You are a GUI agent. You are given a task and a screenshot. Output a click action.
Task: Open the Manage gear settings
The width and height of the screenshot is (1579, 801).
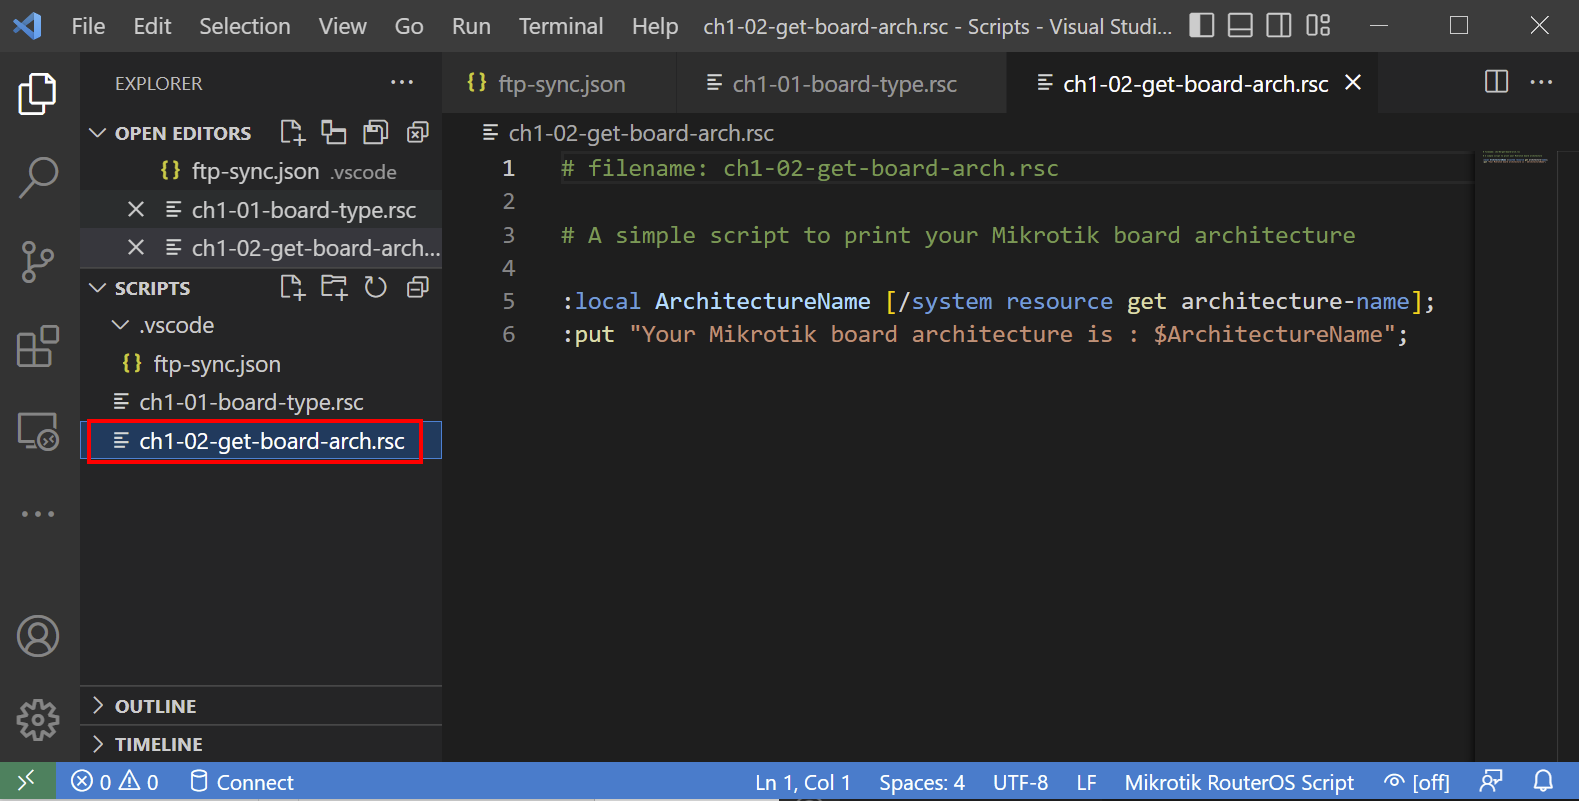click(38, 719)
